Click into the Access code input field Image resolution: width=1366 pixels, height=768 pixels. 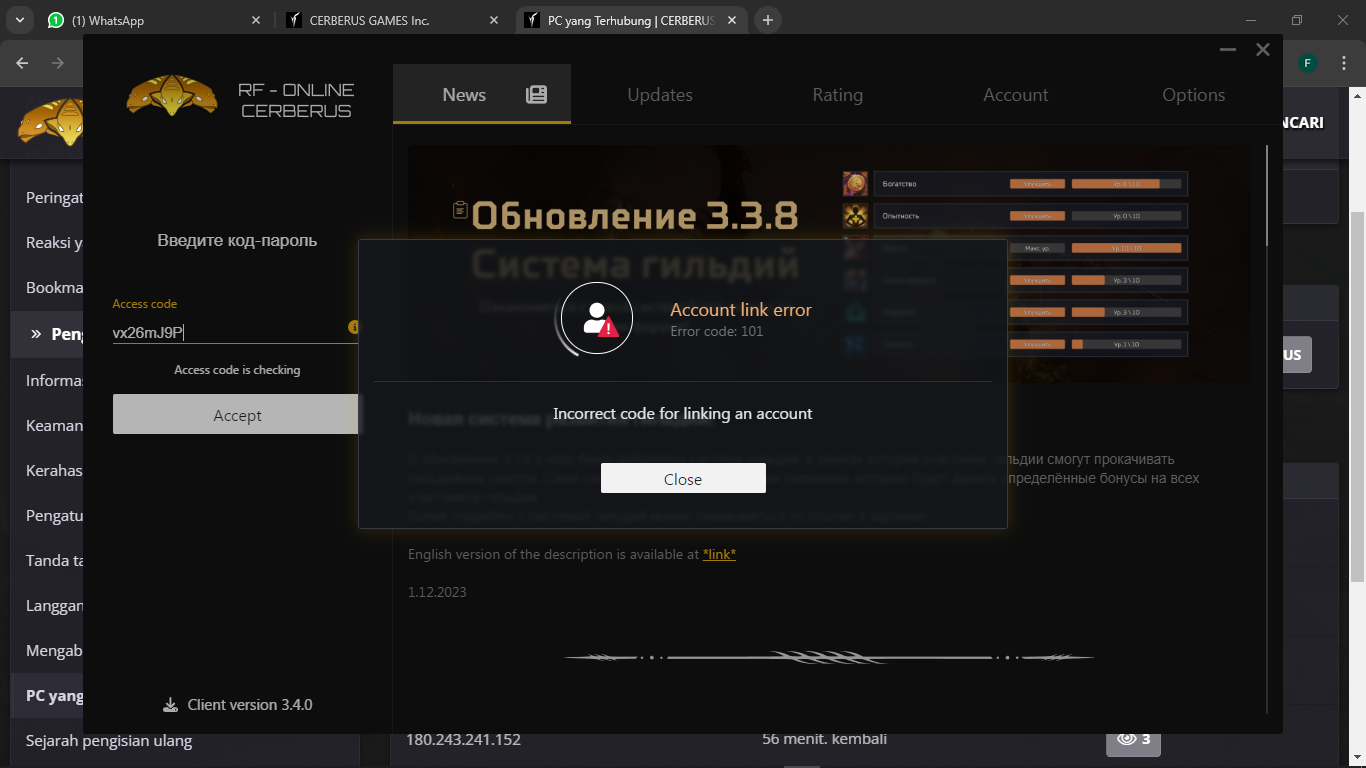tap(225, 333)
